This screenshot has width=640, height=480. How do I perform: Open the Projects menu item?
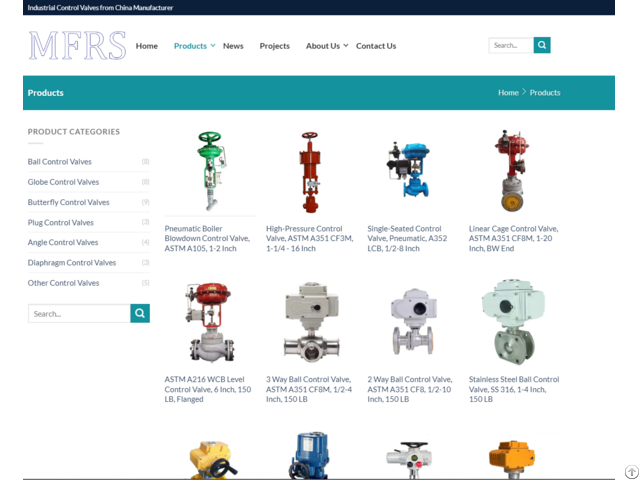275,46
